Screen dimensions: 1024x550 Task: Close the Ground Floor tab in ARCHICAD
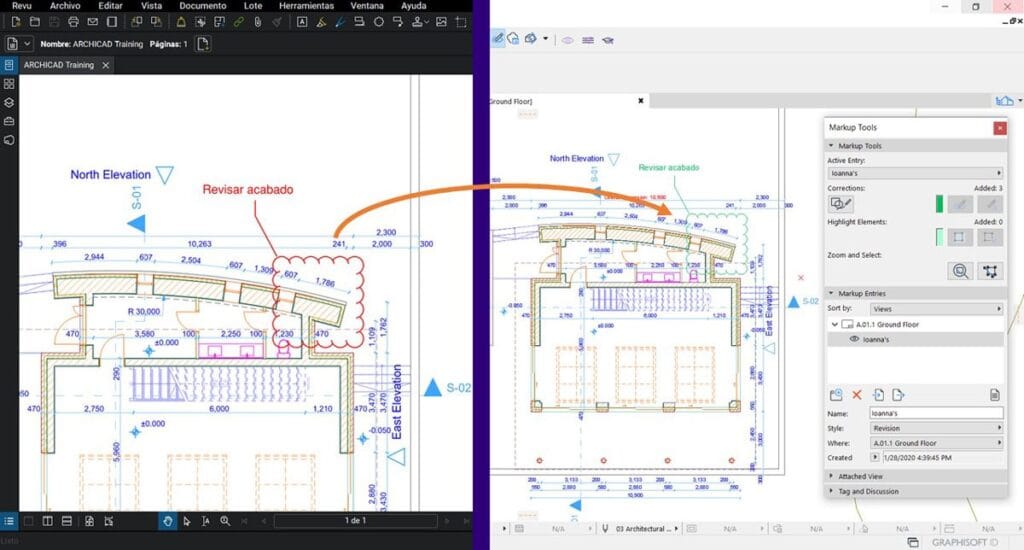point(641,101)
